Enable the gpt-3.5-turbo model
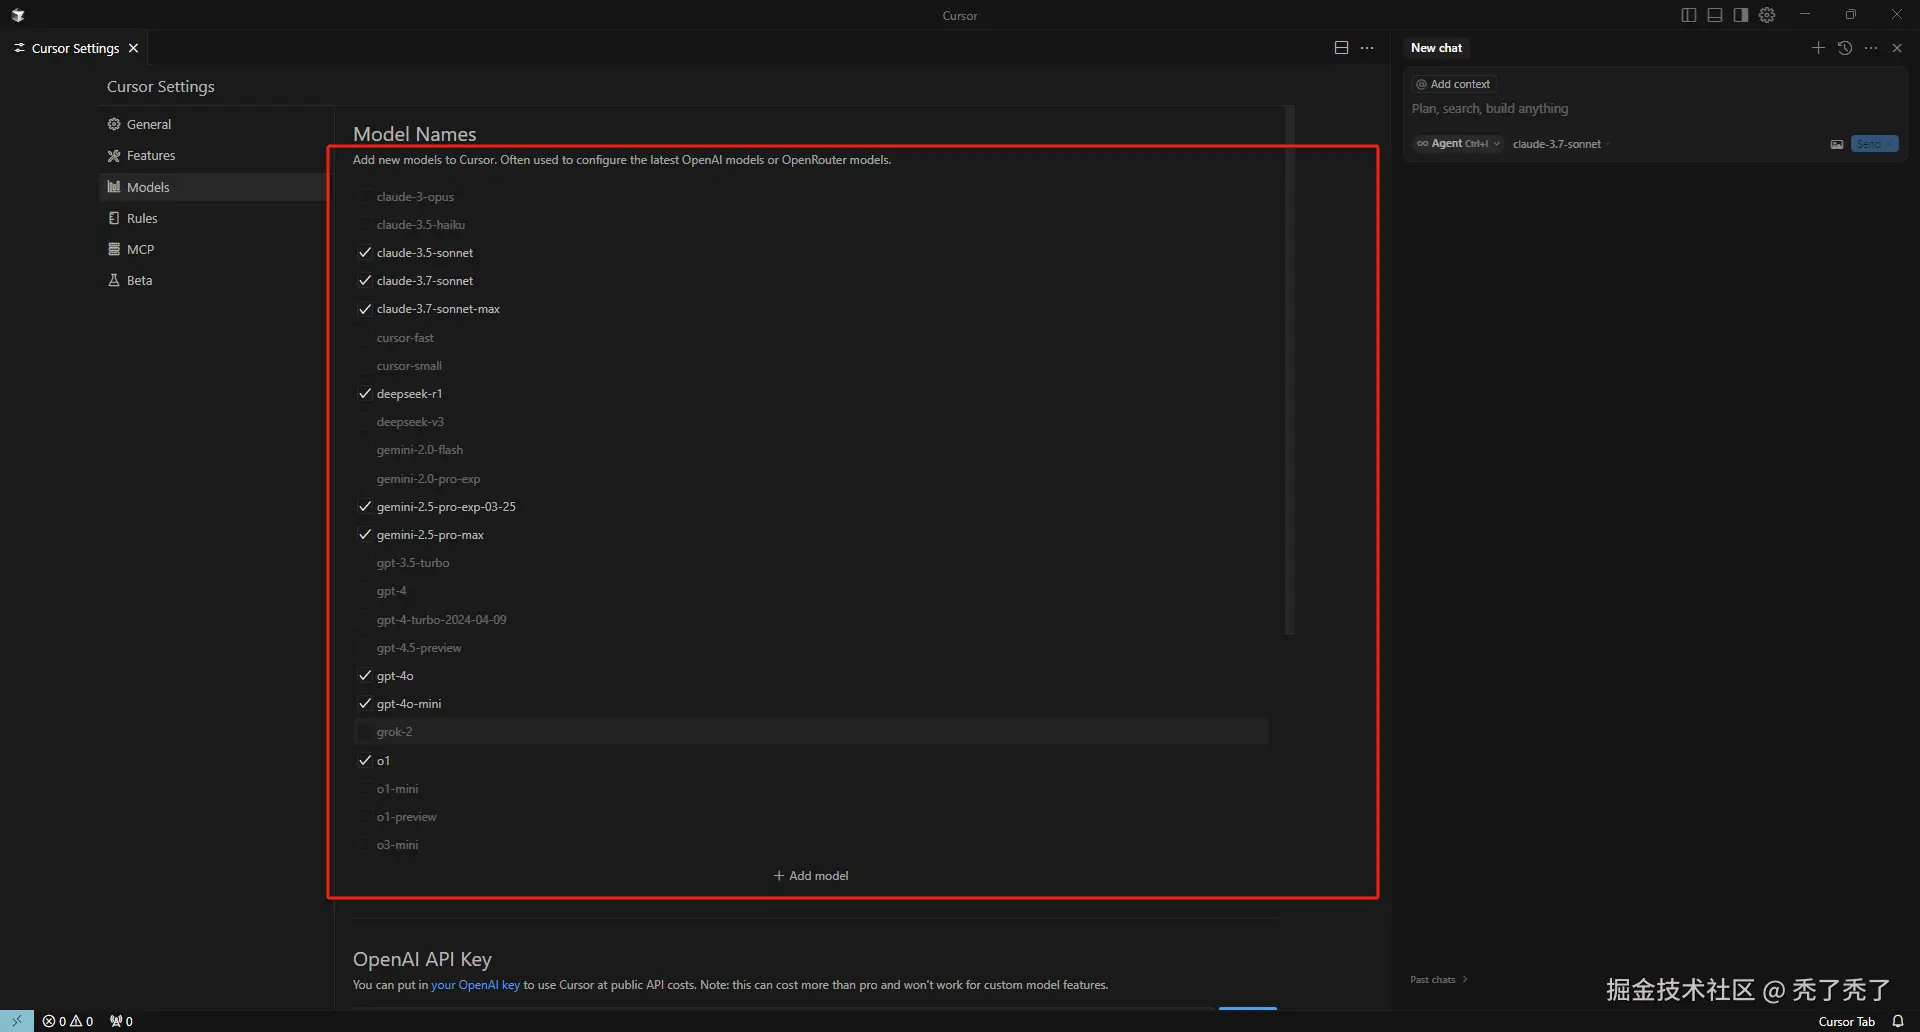The height and width of the screenshot is (1032, 1920). coord(365,563)
